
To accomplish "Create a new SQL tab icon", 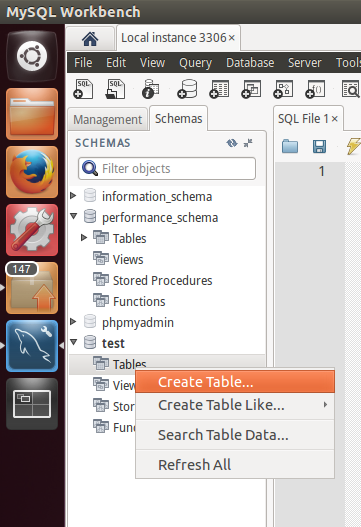I will coord(83,89).
